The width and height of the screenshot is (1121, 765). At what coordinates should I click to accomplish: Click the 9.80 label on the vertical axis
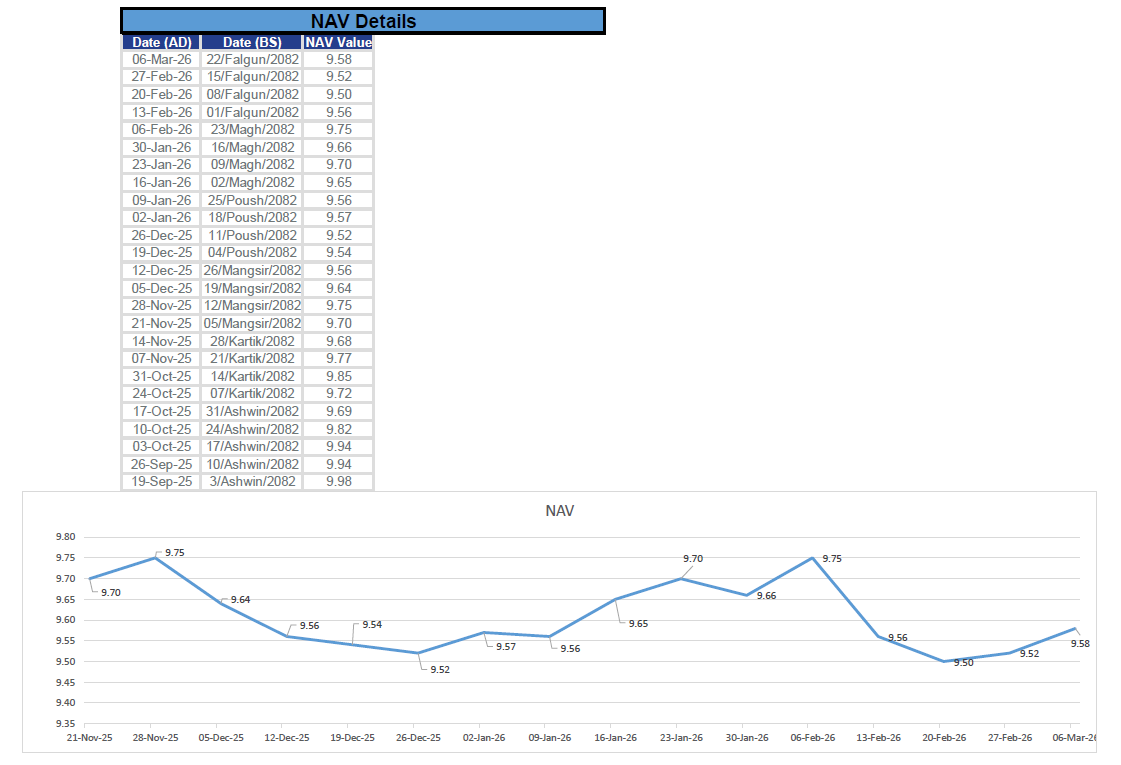pyautogui.click(x=64, y=537)
